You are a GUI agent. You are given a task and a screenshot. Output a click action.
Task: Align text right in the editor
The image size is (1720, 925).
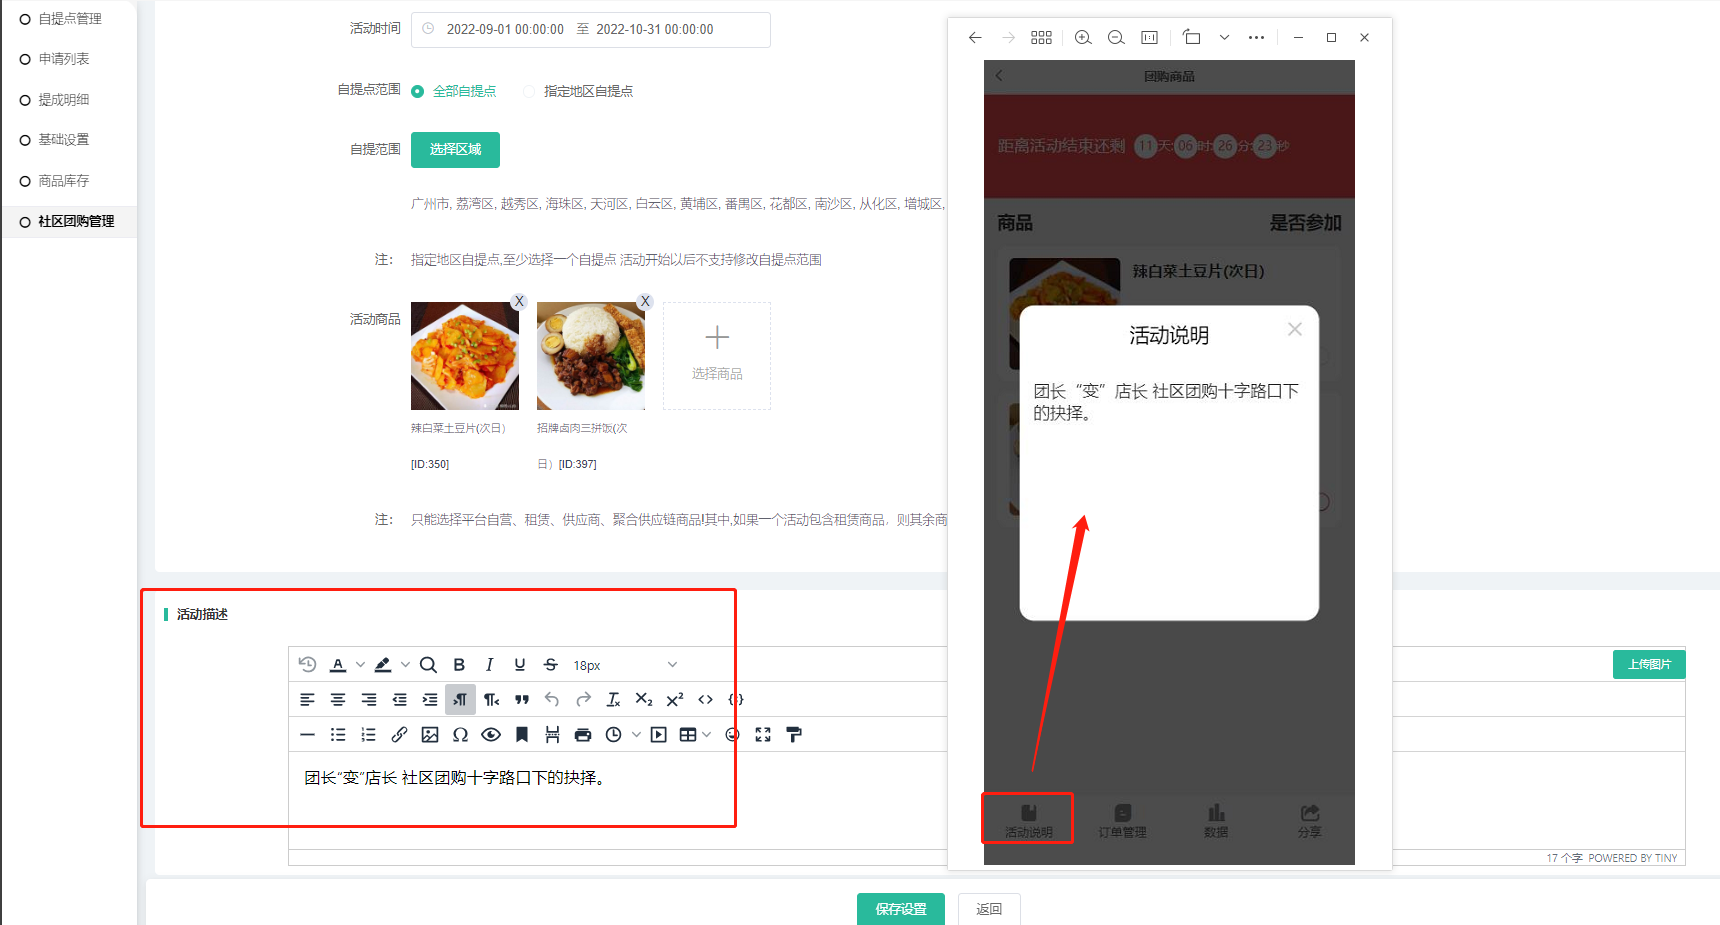tap(369, 700)
